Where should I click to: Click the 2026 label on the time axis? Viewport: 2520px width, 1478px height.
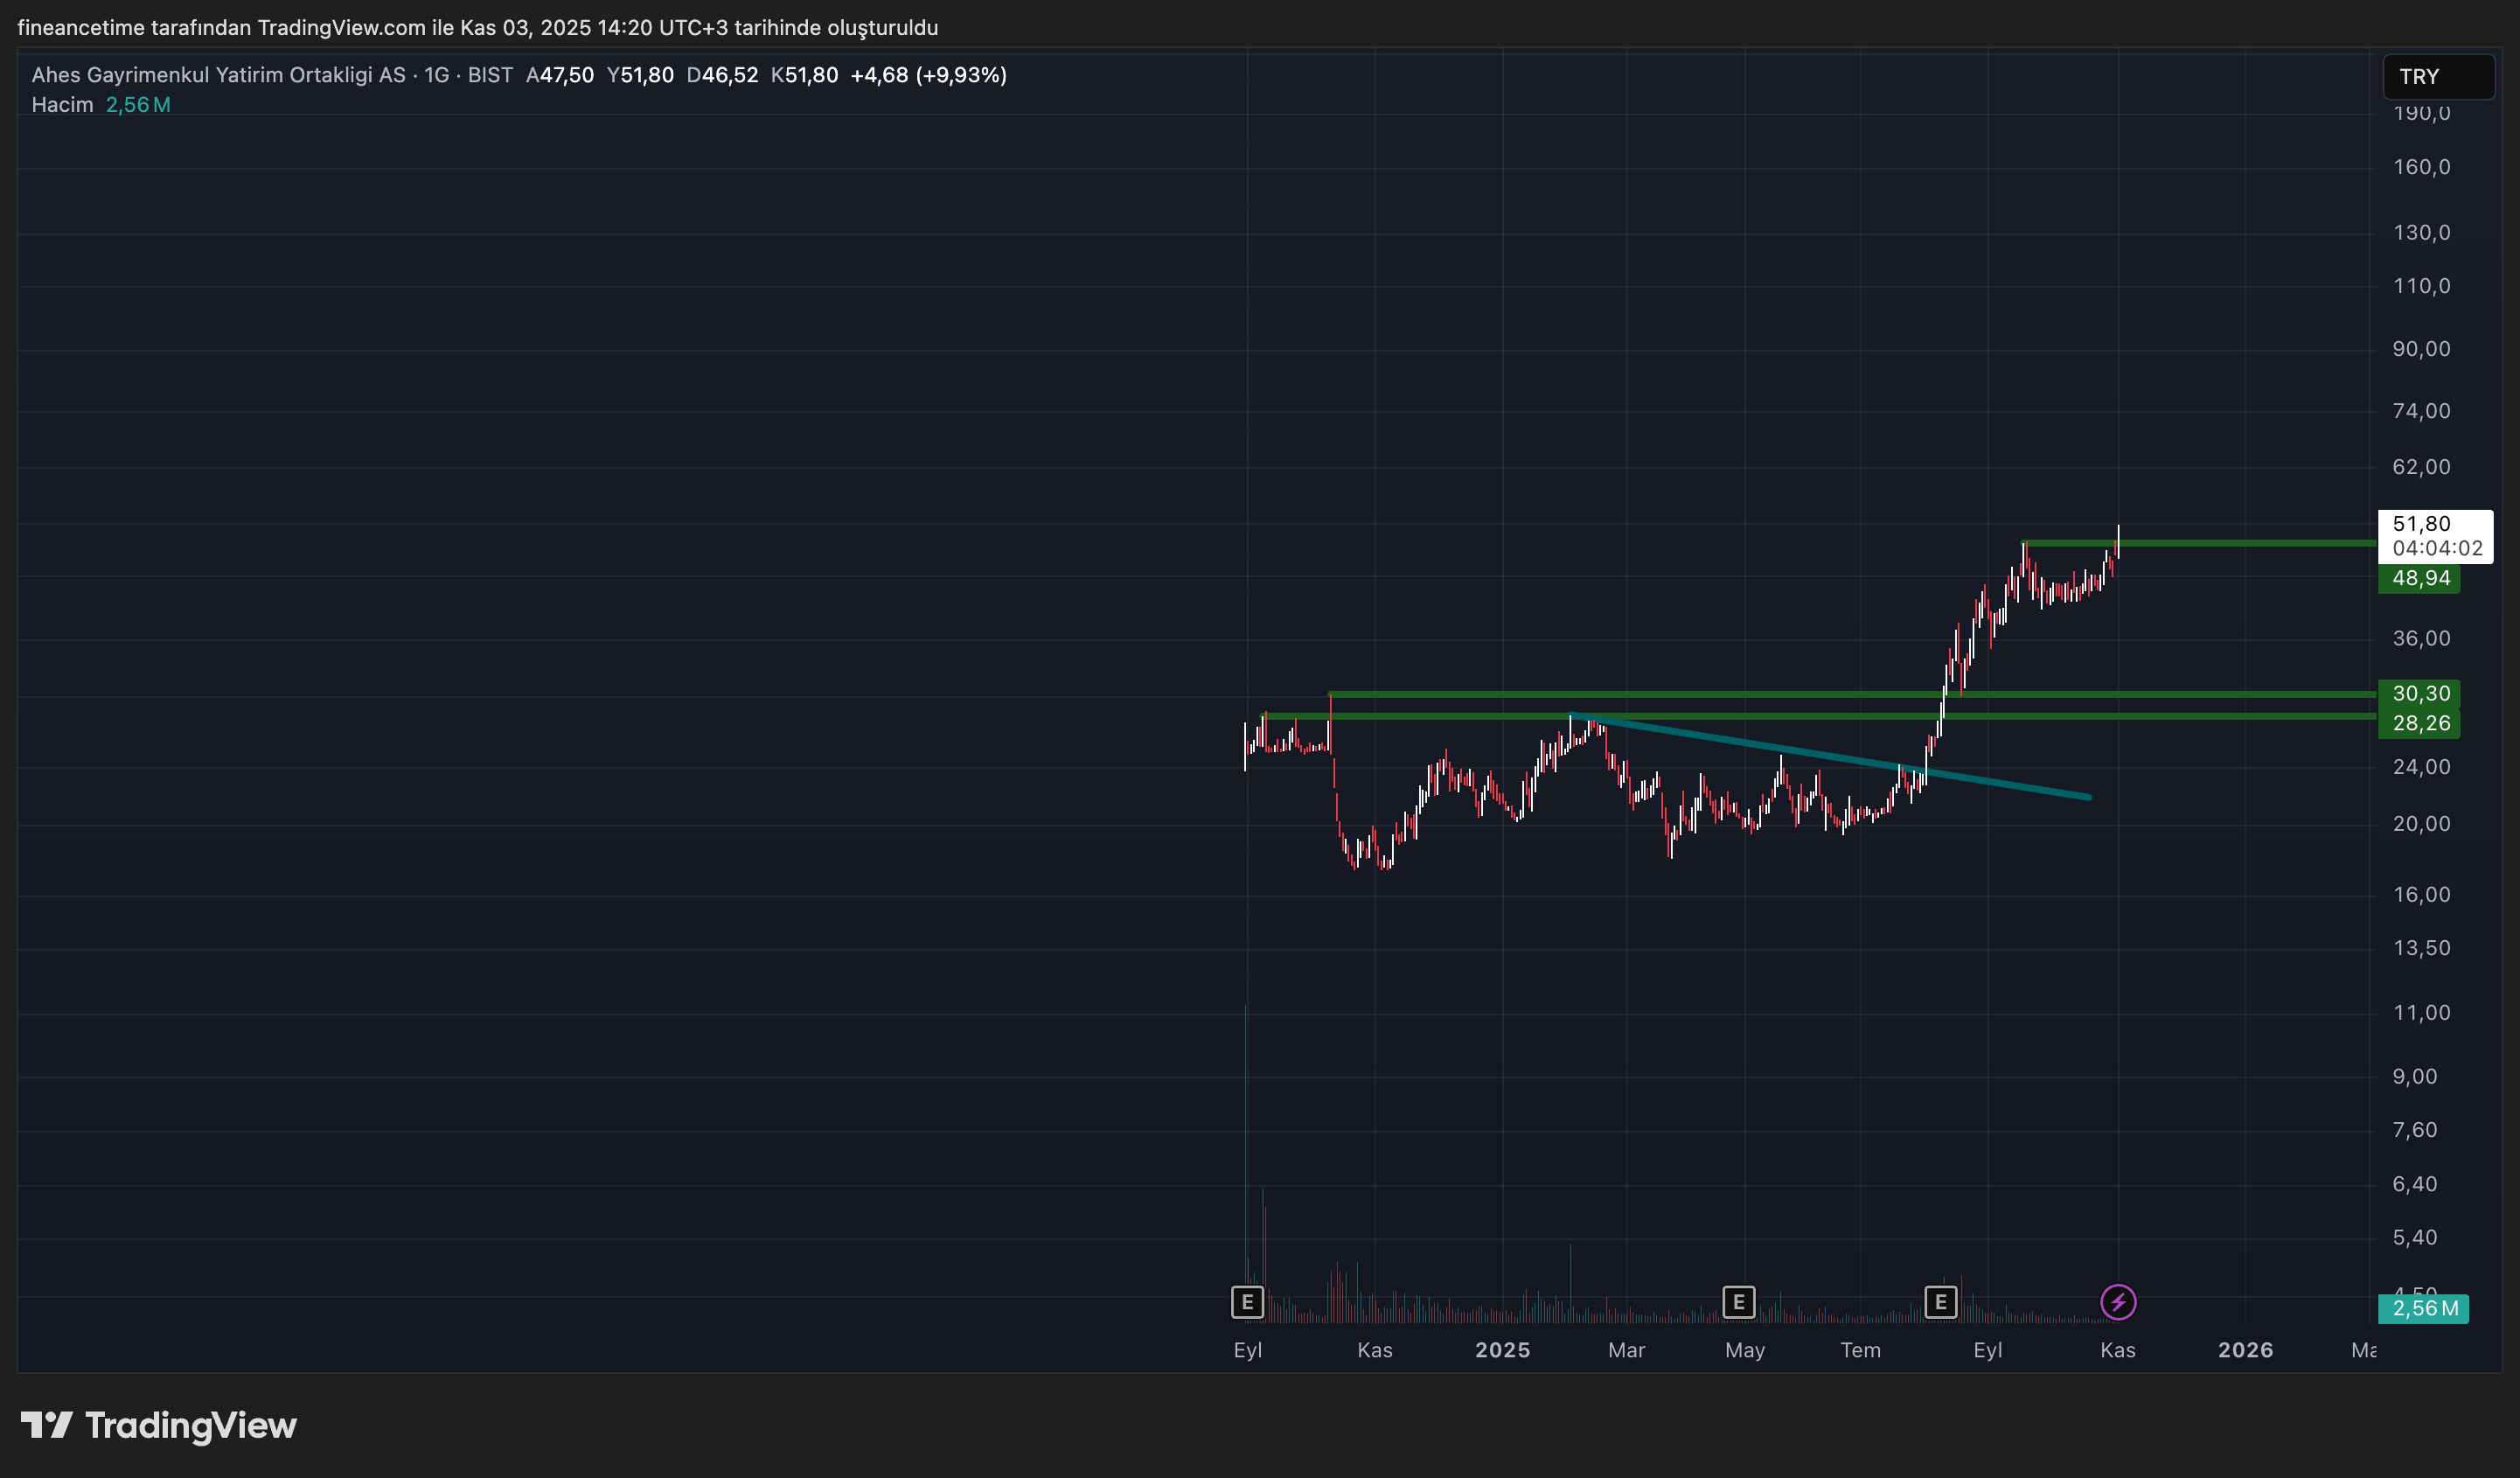coord(2245,1350)
